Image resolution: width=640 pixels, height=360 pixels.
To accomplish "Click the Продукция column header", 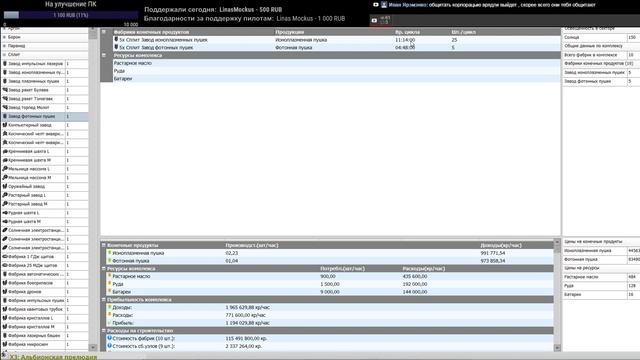I will [289, 32].
